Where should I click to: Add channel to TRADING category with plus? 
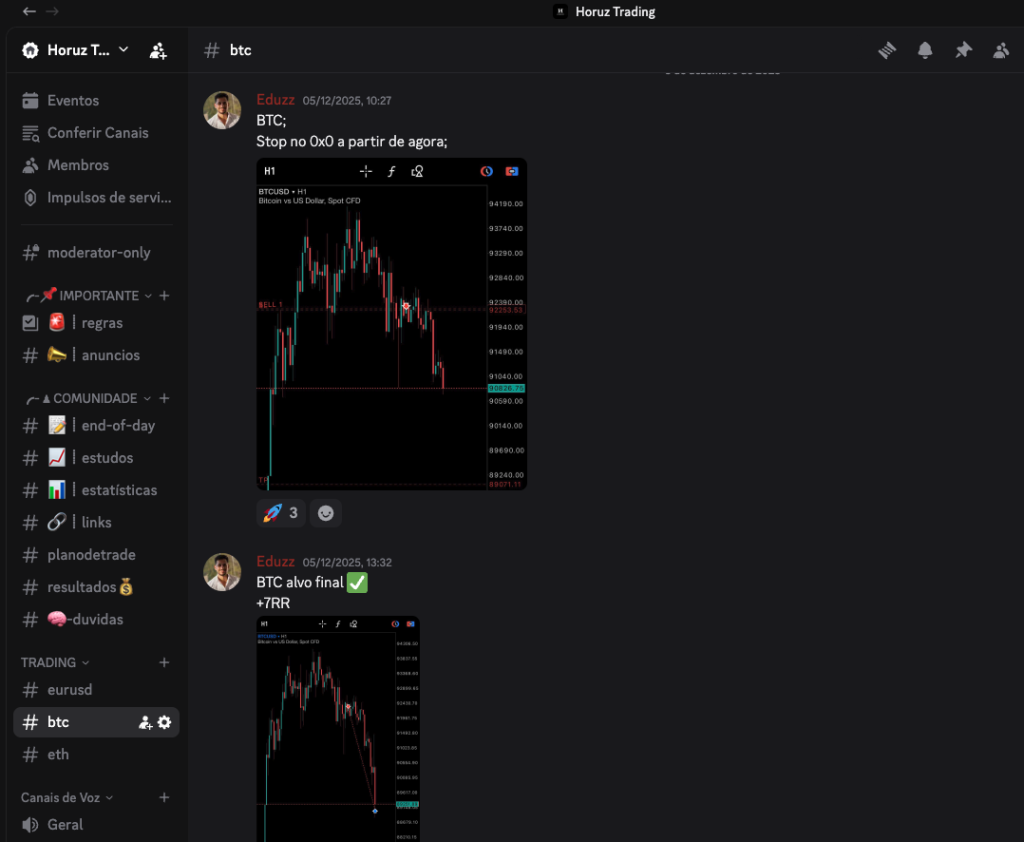click(164, 662)
